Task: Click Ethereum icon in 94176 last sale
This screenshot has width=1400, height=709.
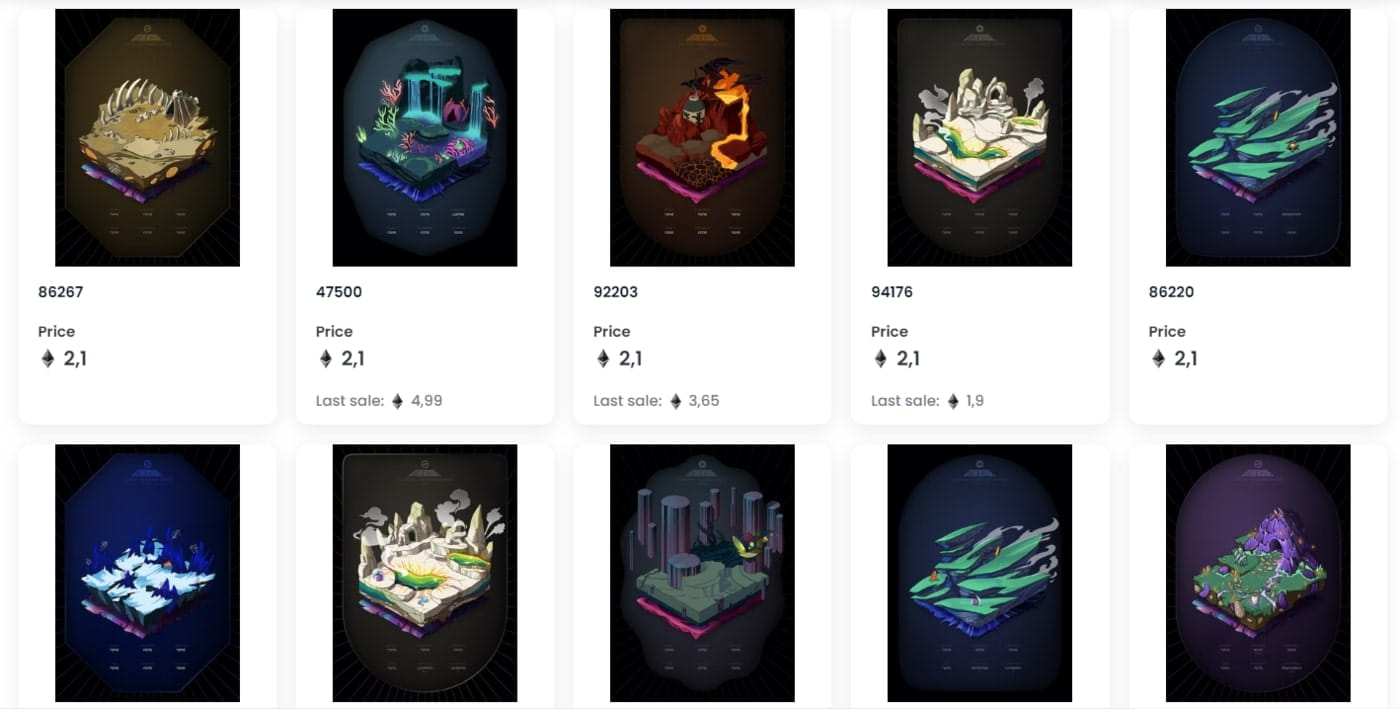Action: 953,401
